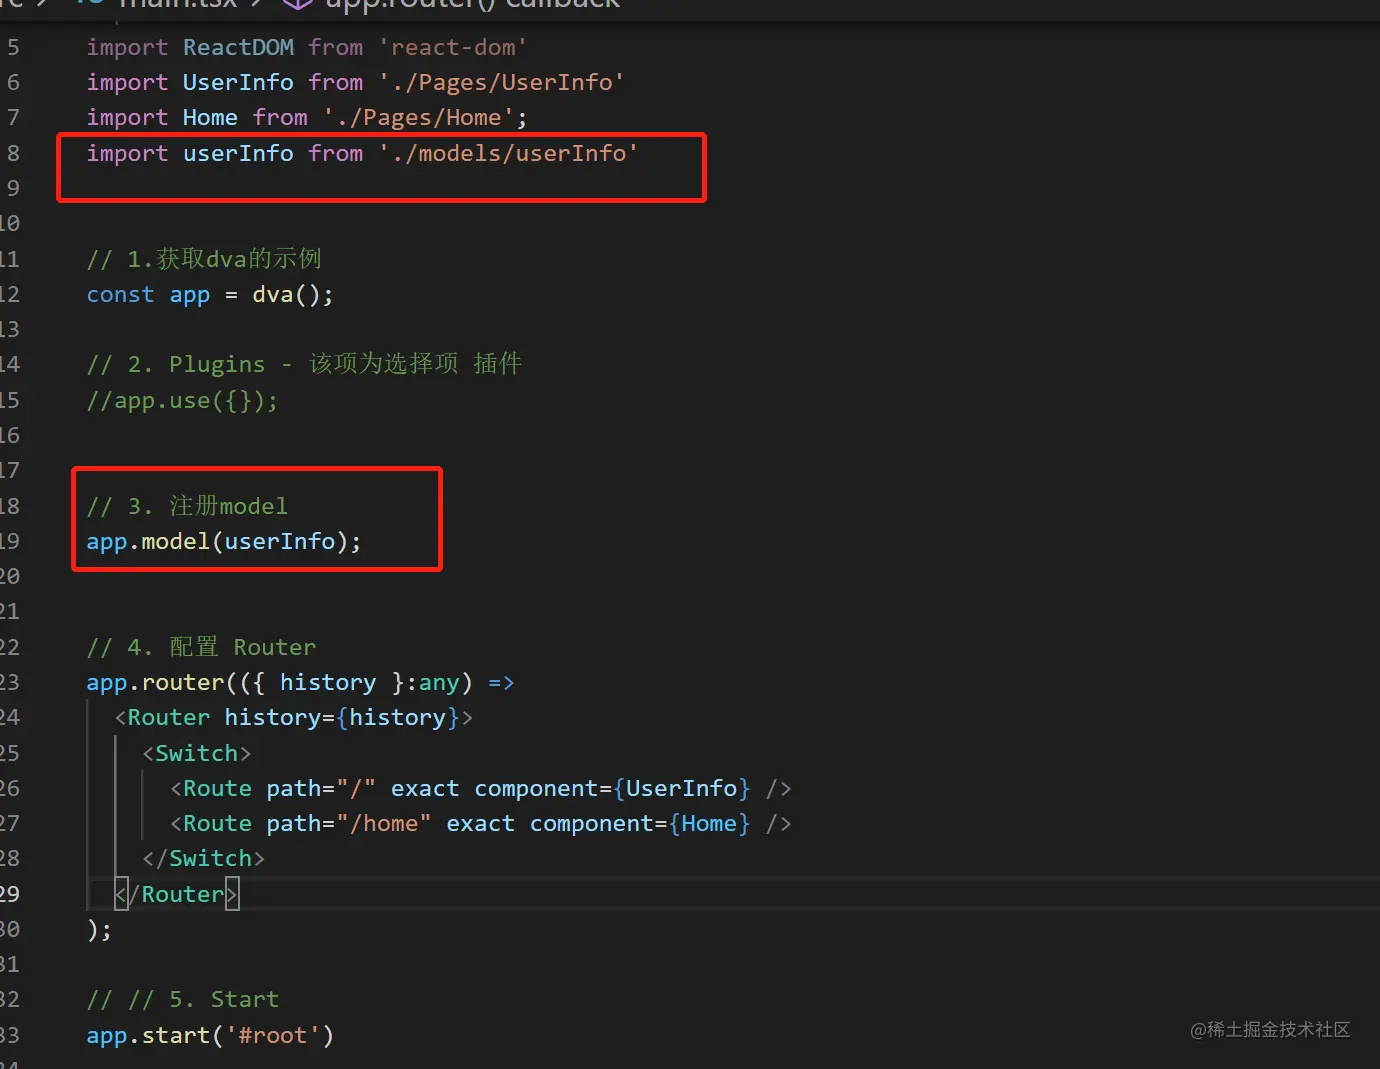Click {Home} component value on Route
Image resolution: width=1380 pixels, height=1069 pixels.
(x=709, y=824)
